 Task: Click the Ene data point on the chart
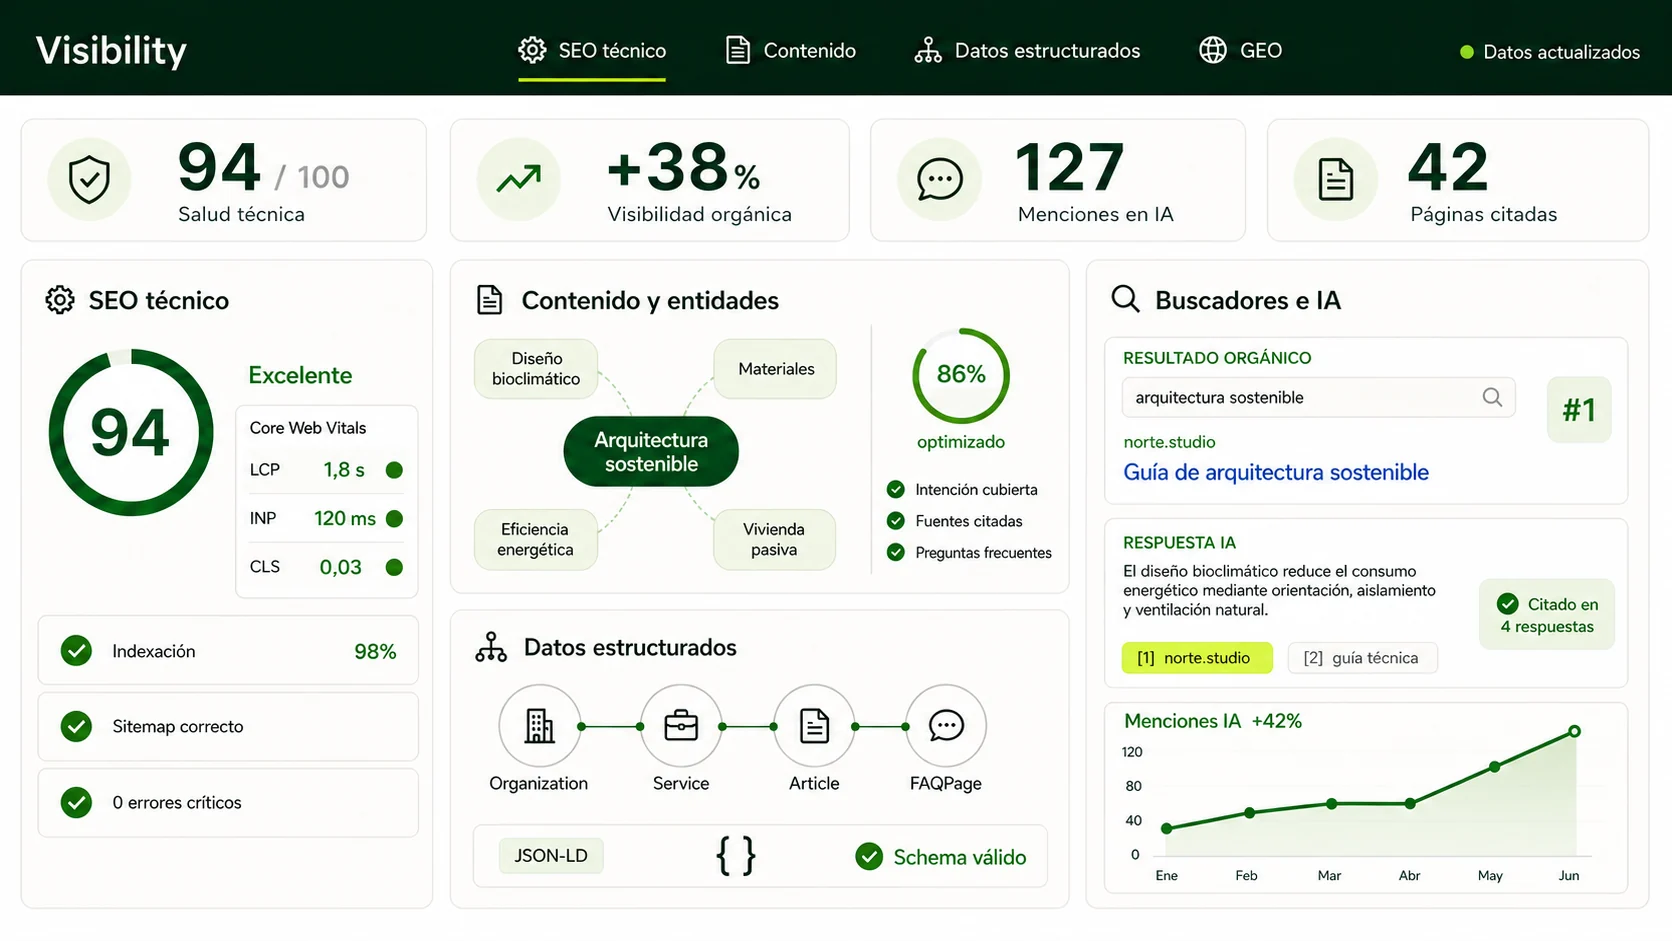1166,828
